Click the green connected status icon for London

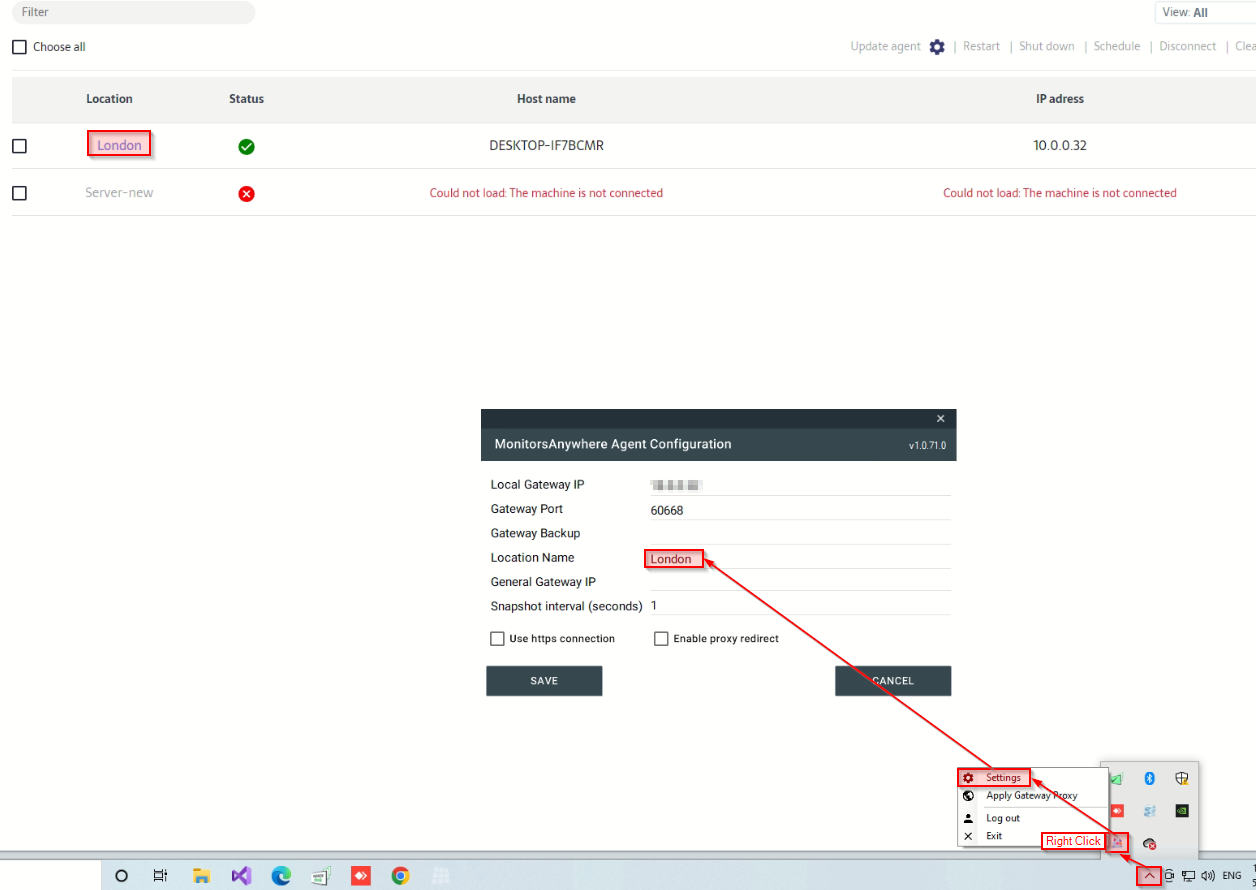(x=246, y=147)
